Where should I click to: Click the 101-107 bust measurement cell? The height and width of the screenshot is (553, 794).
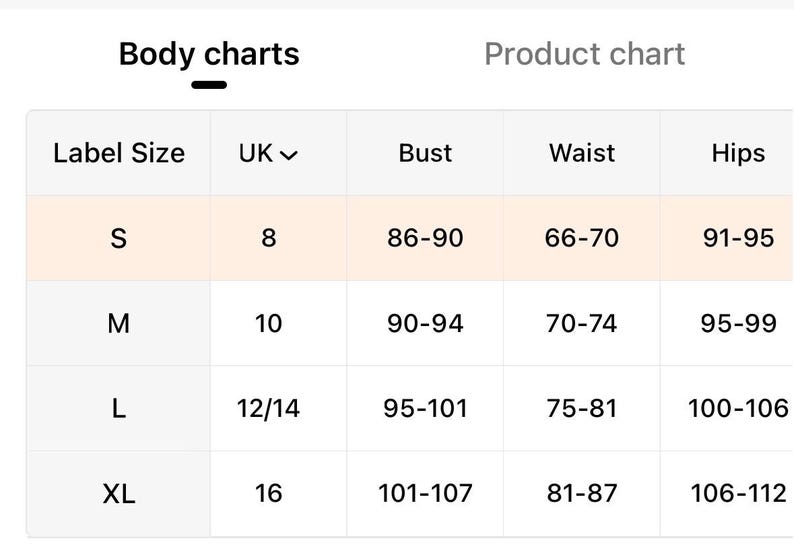425,494
